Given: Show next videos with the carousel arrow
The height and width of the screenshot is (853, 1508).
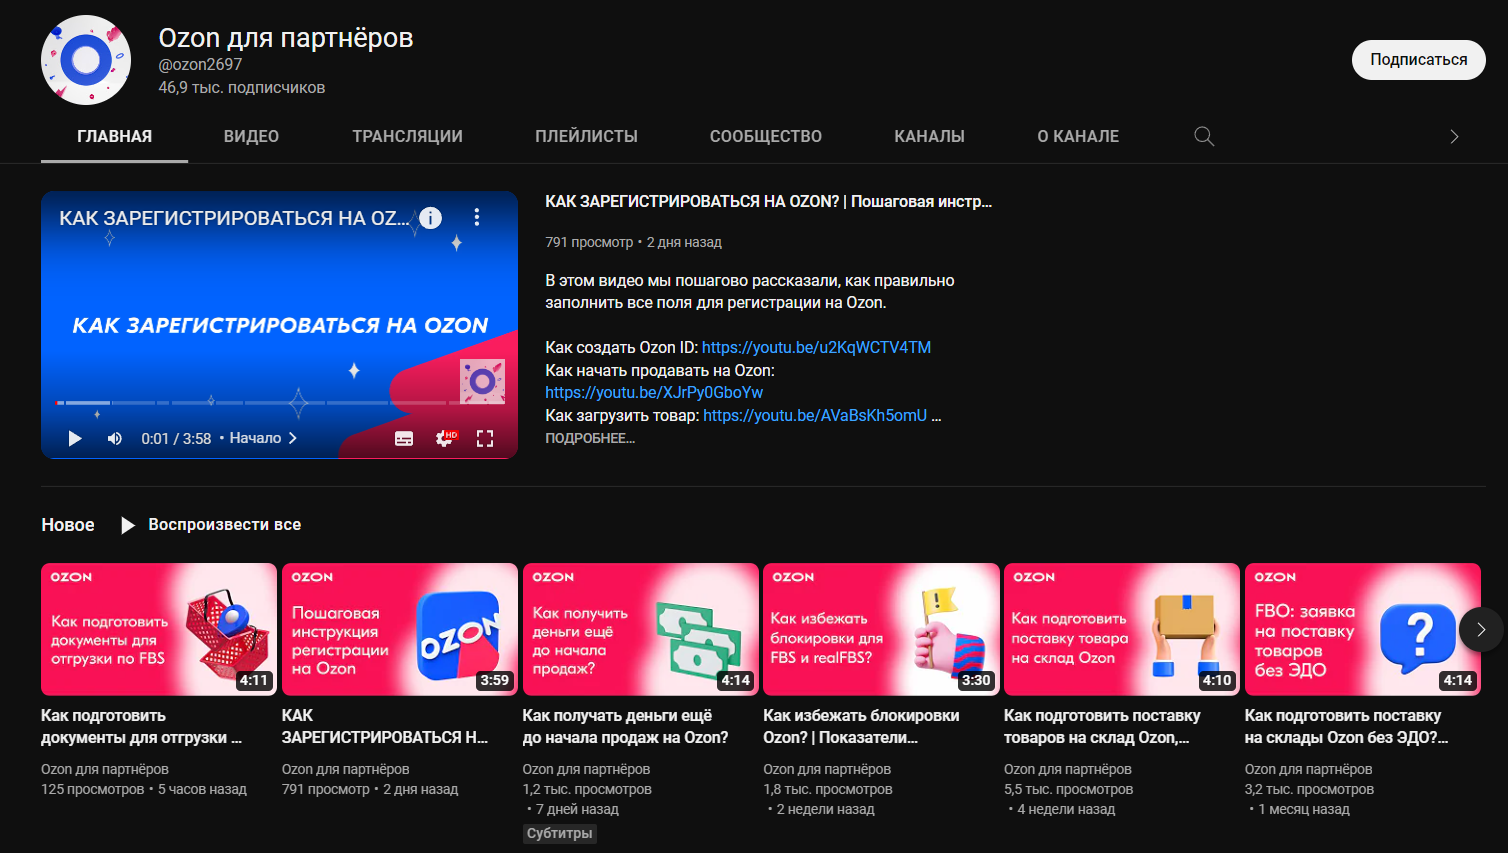Looking at the screenshot, I should tap(1481, 630).
